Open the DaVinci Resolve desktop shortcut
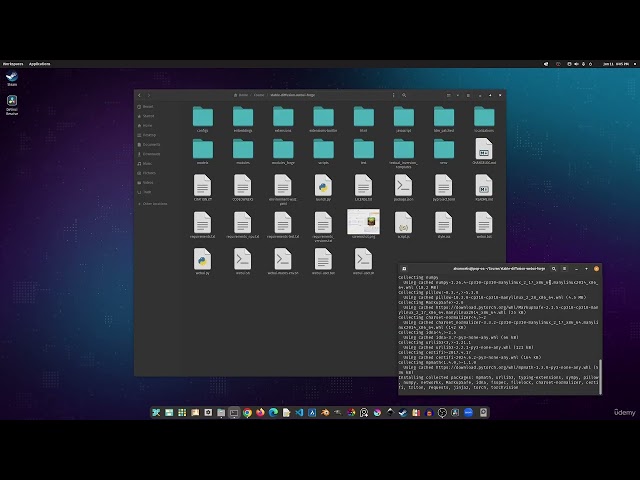This screenshot has width=640, height=480. 12,105
